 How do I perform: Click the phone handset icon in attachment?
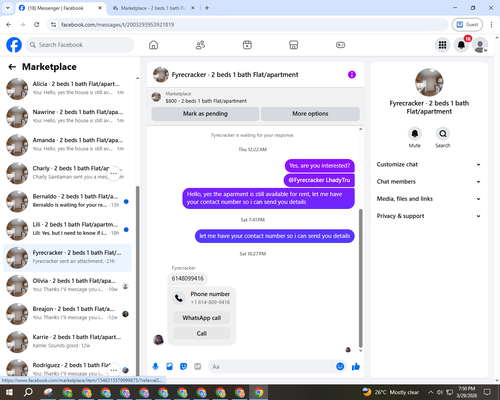pos(179,298)
